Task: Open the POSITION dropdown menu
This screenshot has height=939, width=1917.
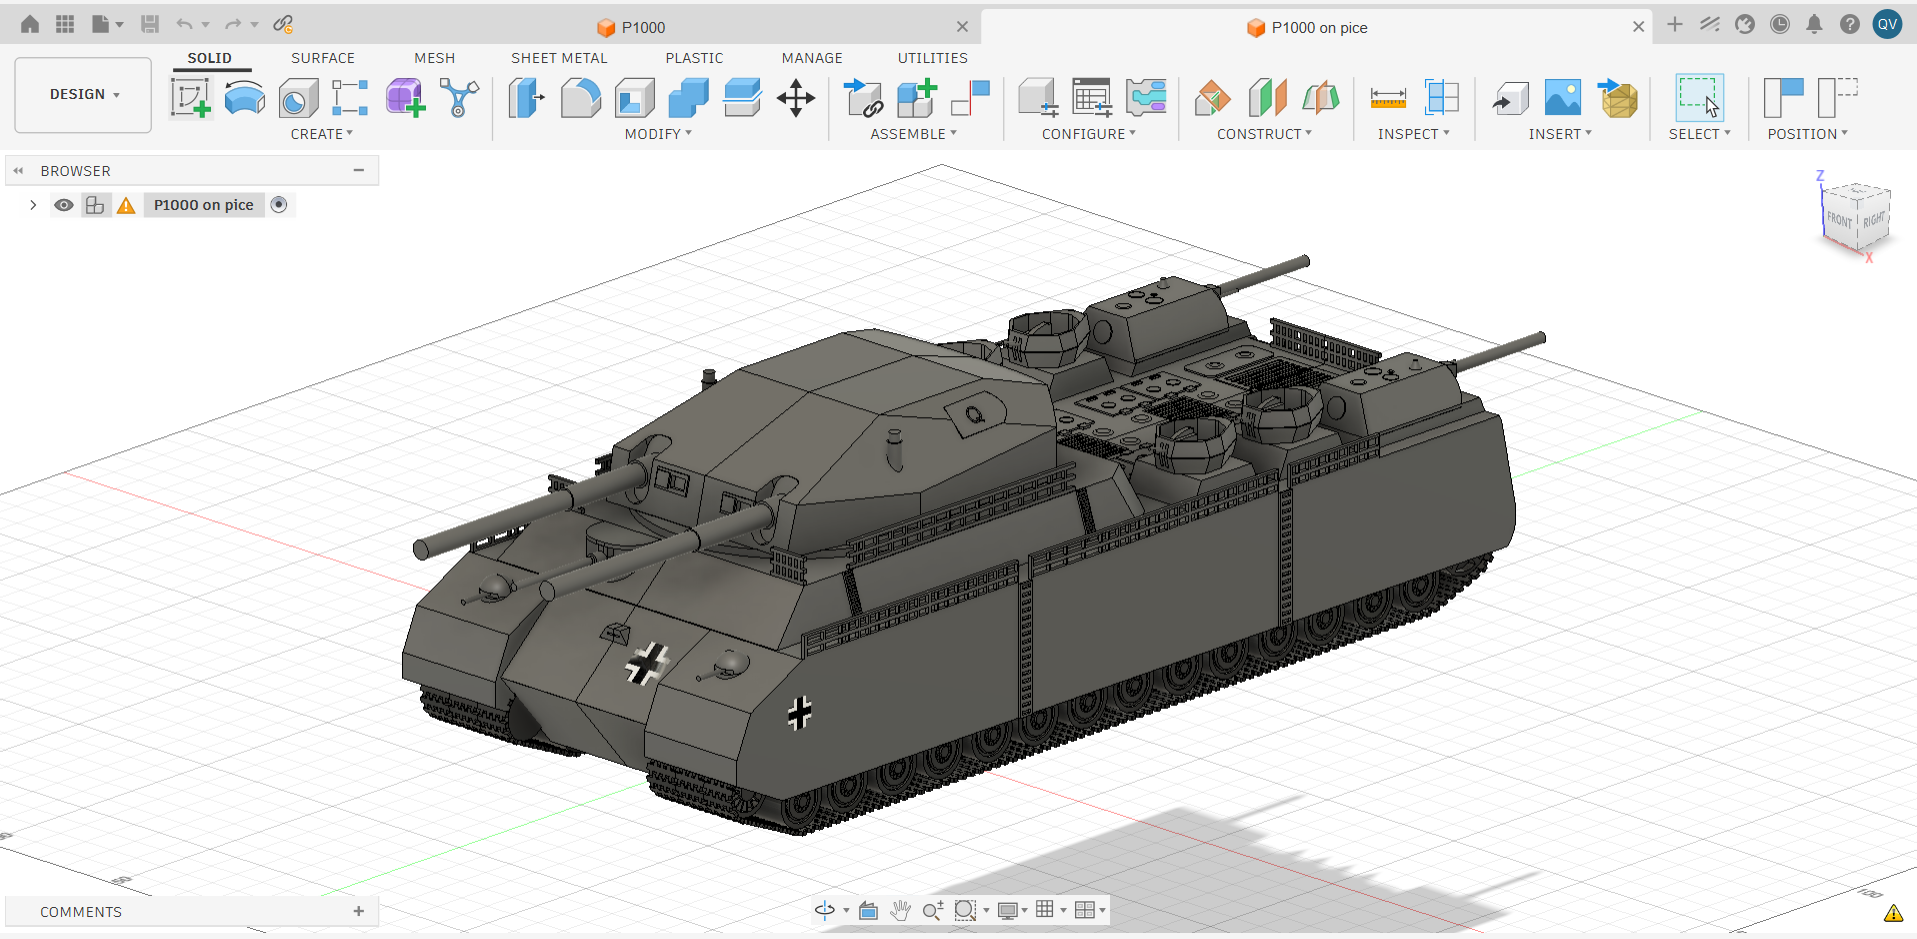Action: point(1807,134)
